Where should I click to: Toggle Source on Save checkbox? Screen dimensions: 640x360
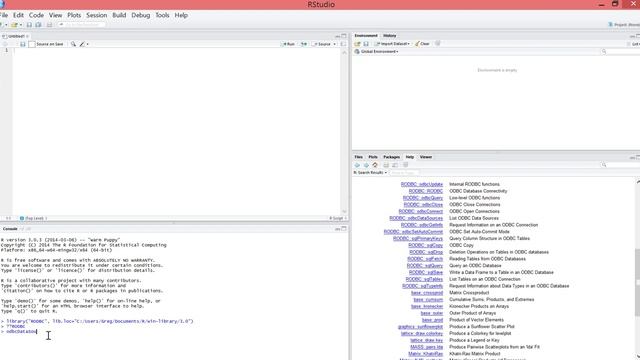coord(32,44)
